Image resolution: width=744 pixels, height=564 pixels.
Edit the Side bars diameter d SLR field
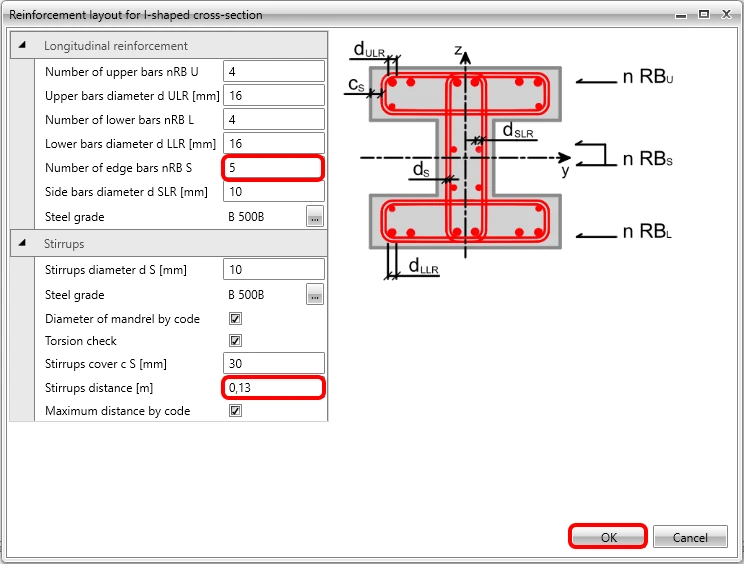274,192
